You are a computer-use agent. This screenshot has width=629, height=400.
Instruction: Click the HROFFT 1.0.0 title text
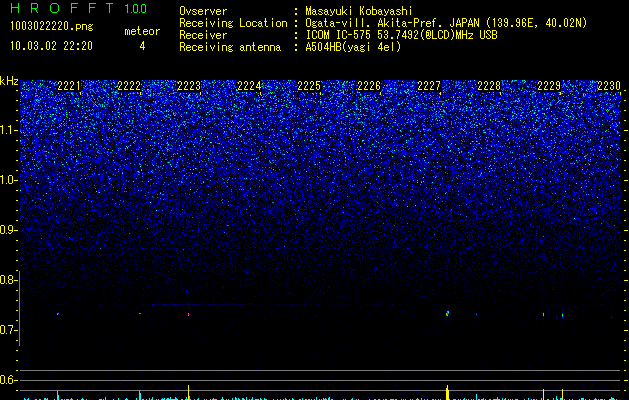pos(78,8)
